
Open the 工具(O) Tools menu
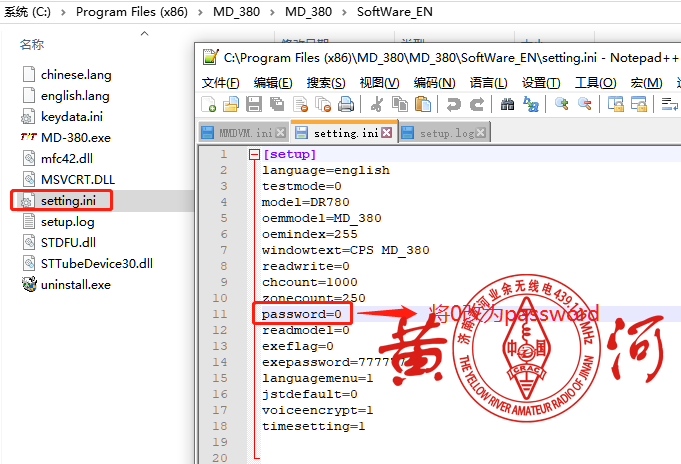(x=595, y=83)
